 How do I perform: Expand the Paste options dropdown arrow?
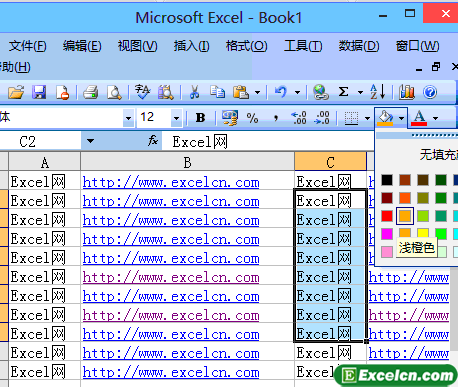tap(257, 92)
